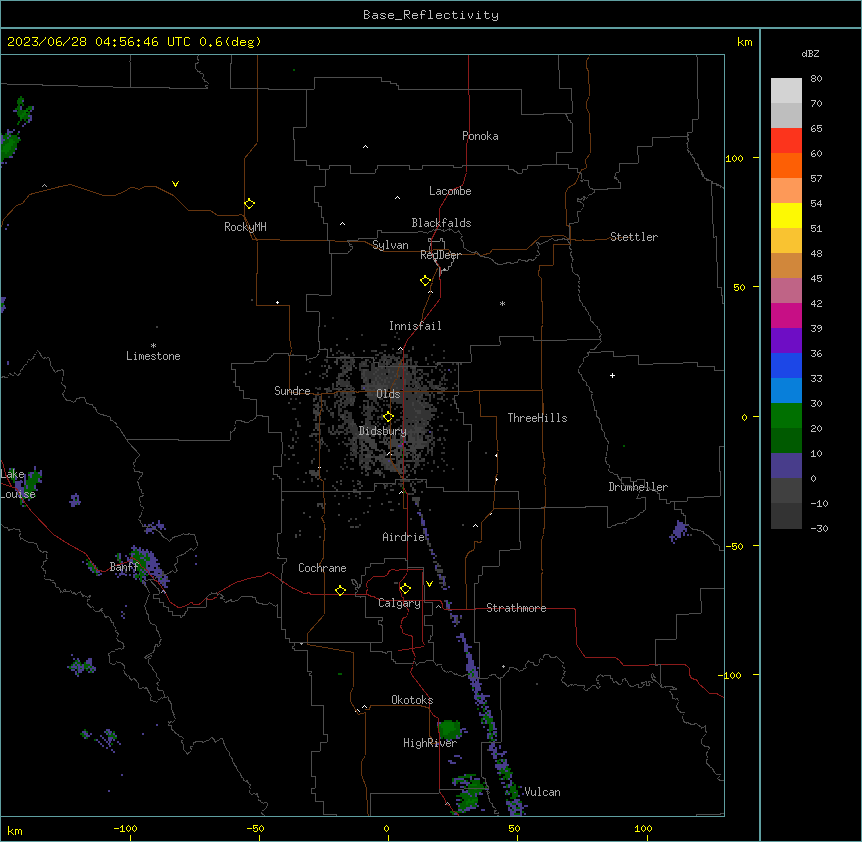This screenshot has width=862, height=842.
Task: Click the 80 value on dBZ legend
Action: point(816,79)
